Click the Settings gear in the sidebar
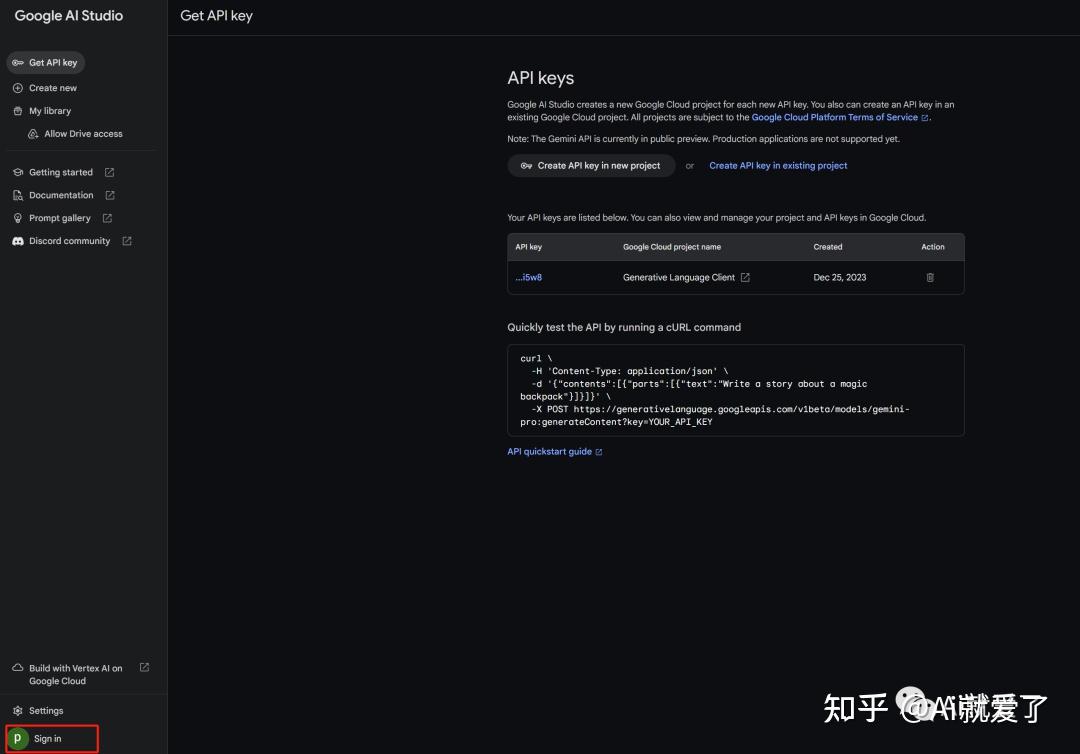The width and height of the screenshot is (1080, 754). point(17,710)
